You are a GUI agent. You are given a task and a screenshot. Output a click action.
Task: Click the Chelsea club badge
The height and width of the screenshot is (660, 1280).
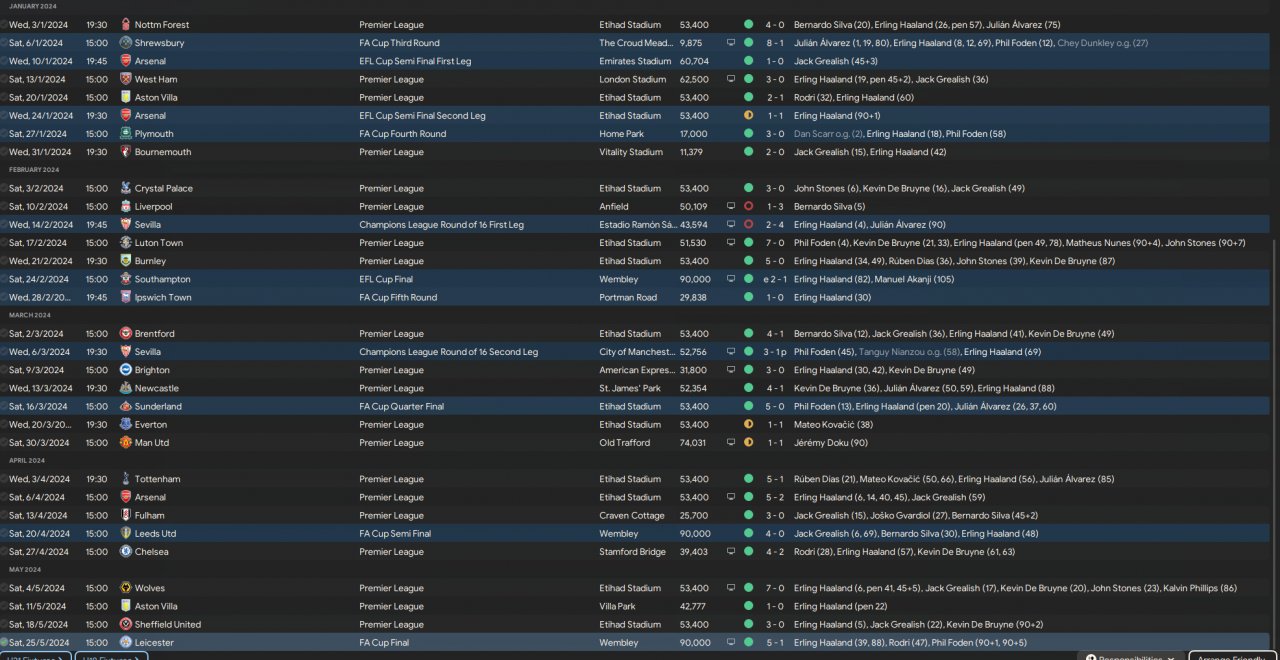(x=125, y=552)
